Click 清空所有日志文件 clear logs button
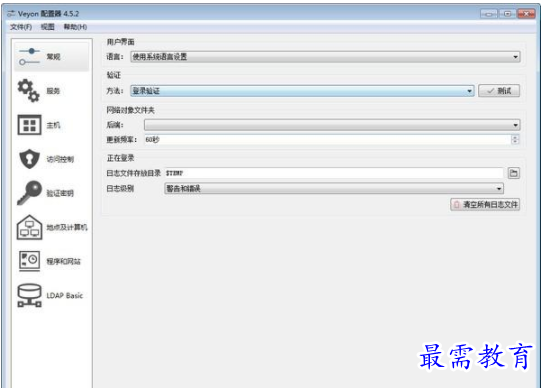 pos(485,205)
